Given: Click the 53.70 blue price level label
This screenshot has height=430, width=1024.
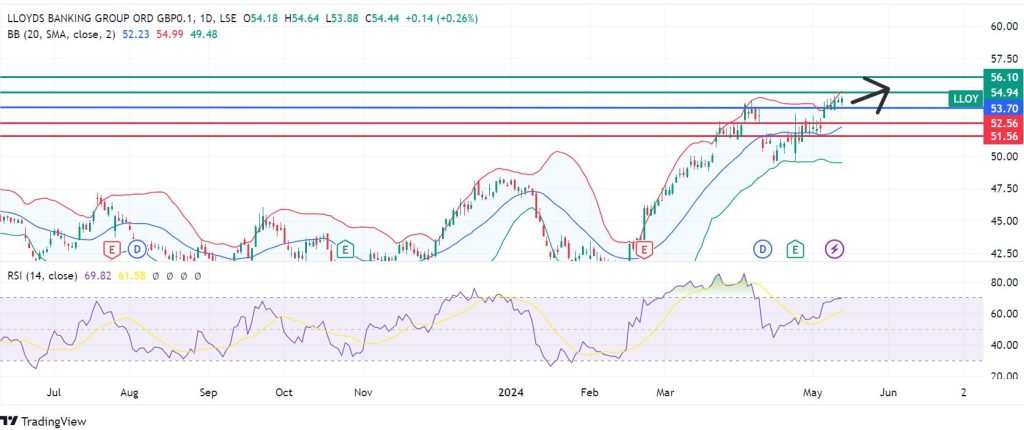Looking at the screenshot, I should [x=1003, y=108].
